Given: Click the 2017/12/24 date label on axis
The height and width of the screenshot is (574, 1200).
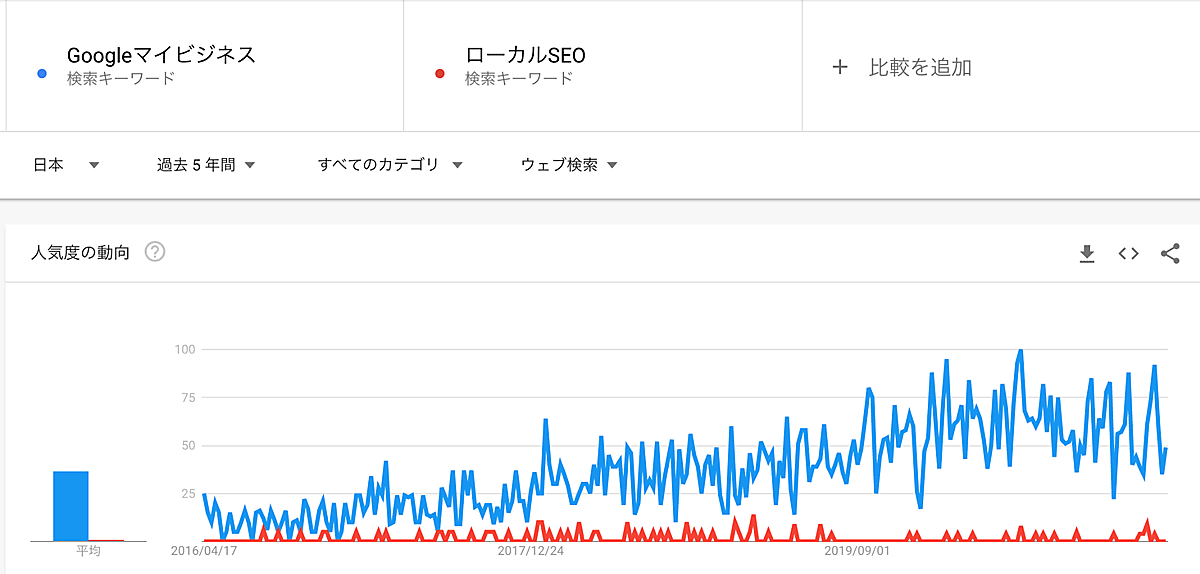Looking at the screenshot, I should (x=530, y=550).
